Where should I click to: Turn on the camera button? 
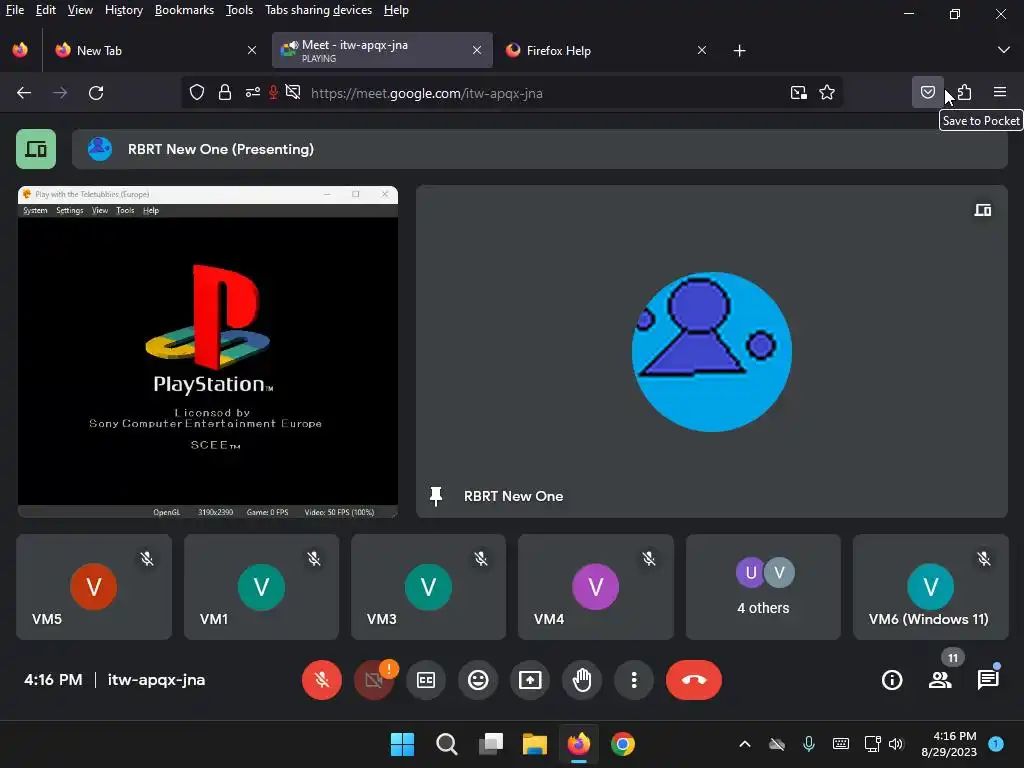tap(374, 680)
